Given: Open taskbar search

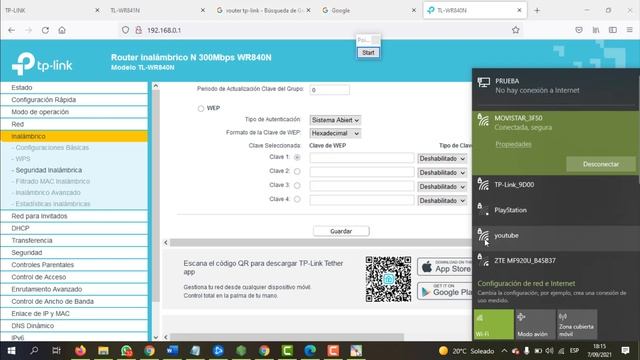Looking at the screenshot, I should click(x=34, y=351).
